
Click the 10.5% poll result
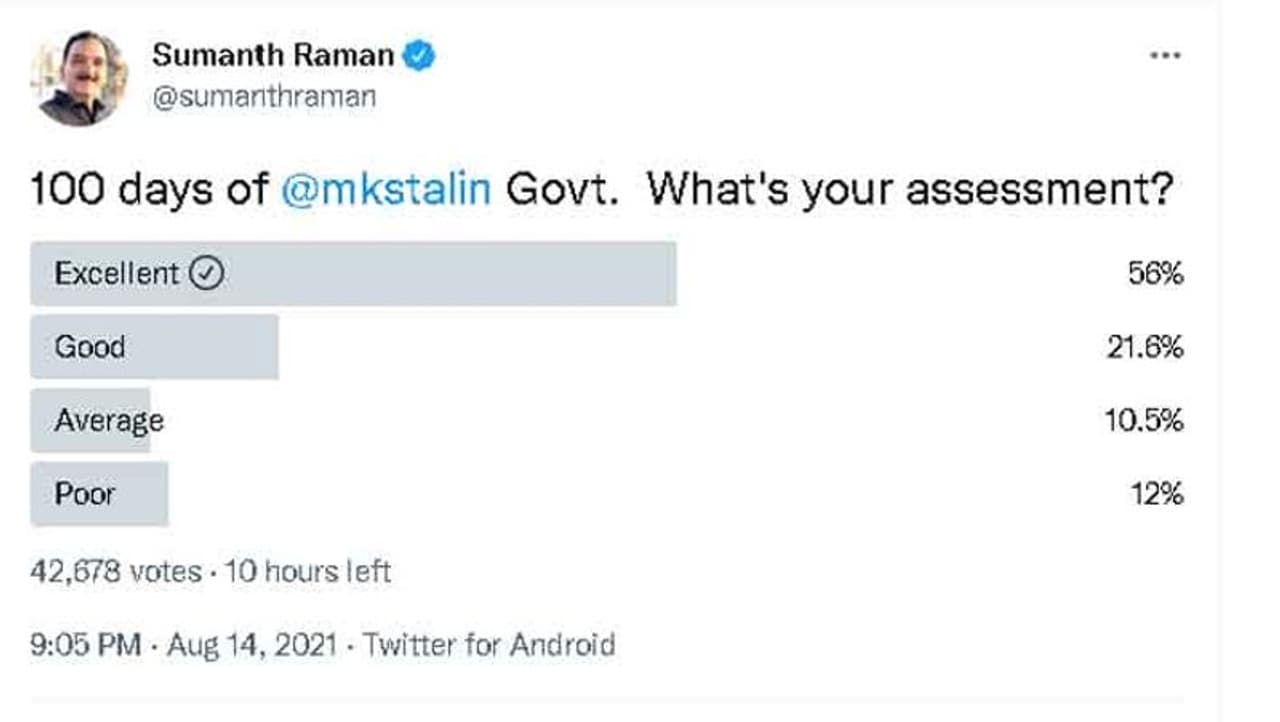tap(1144, 421)
